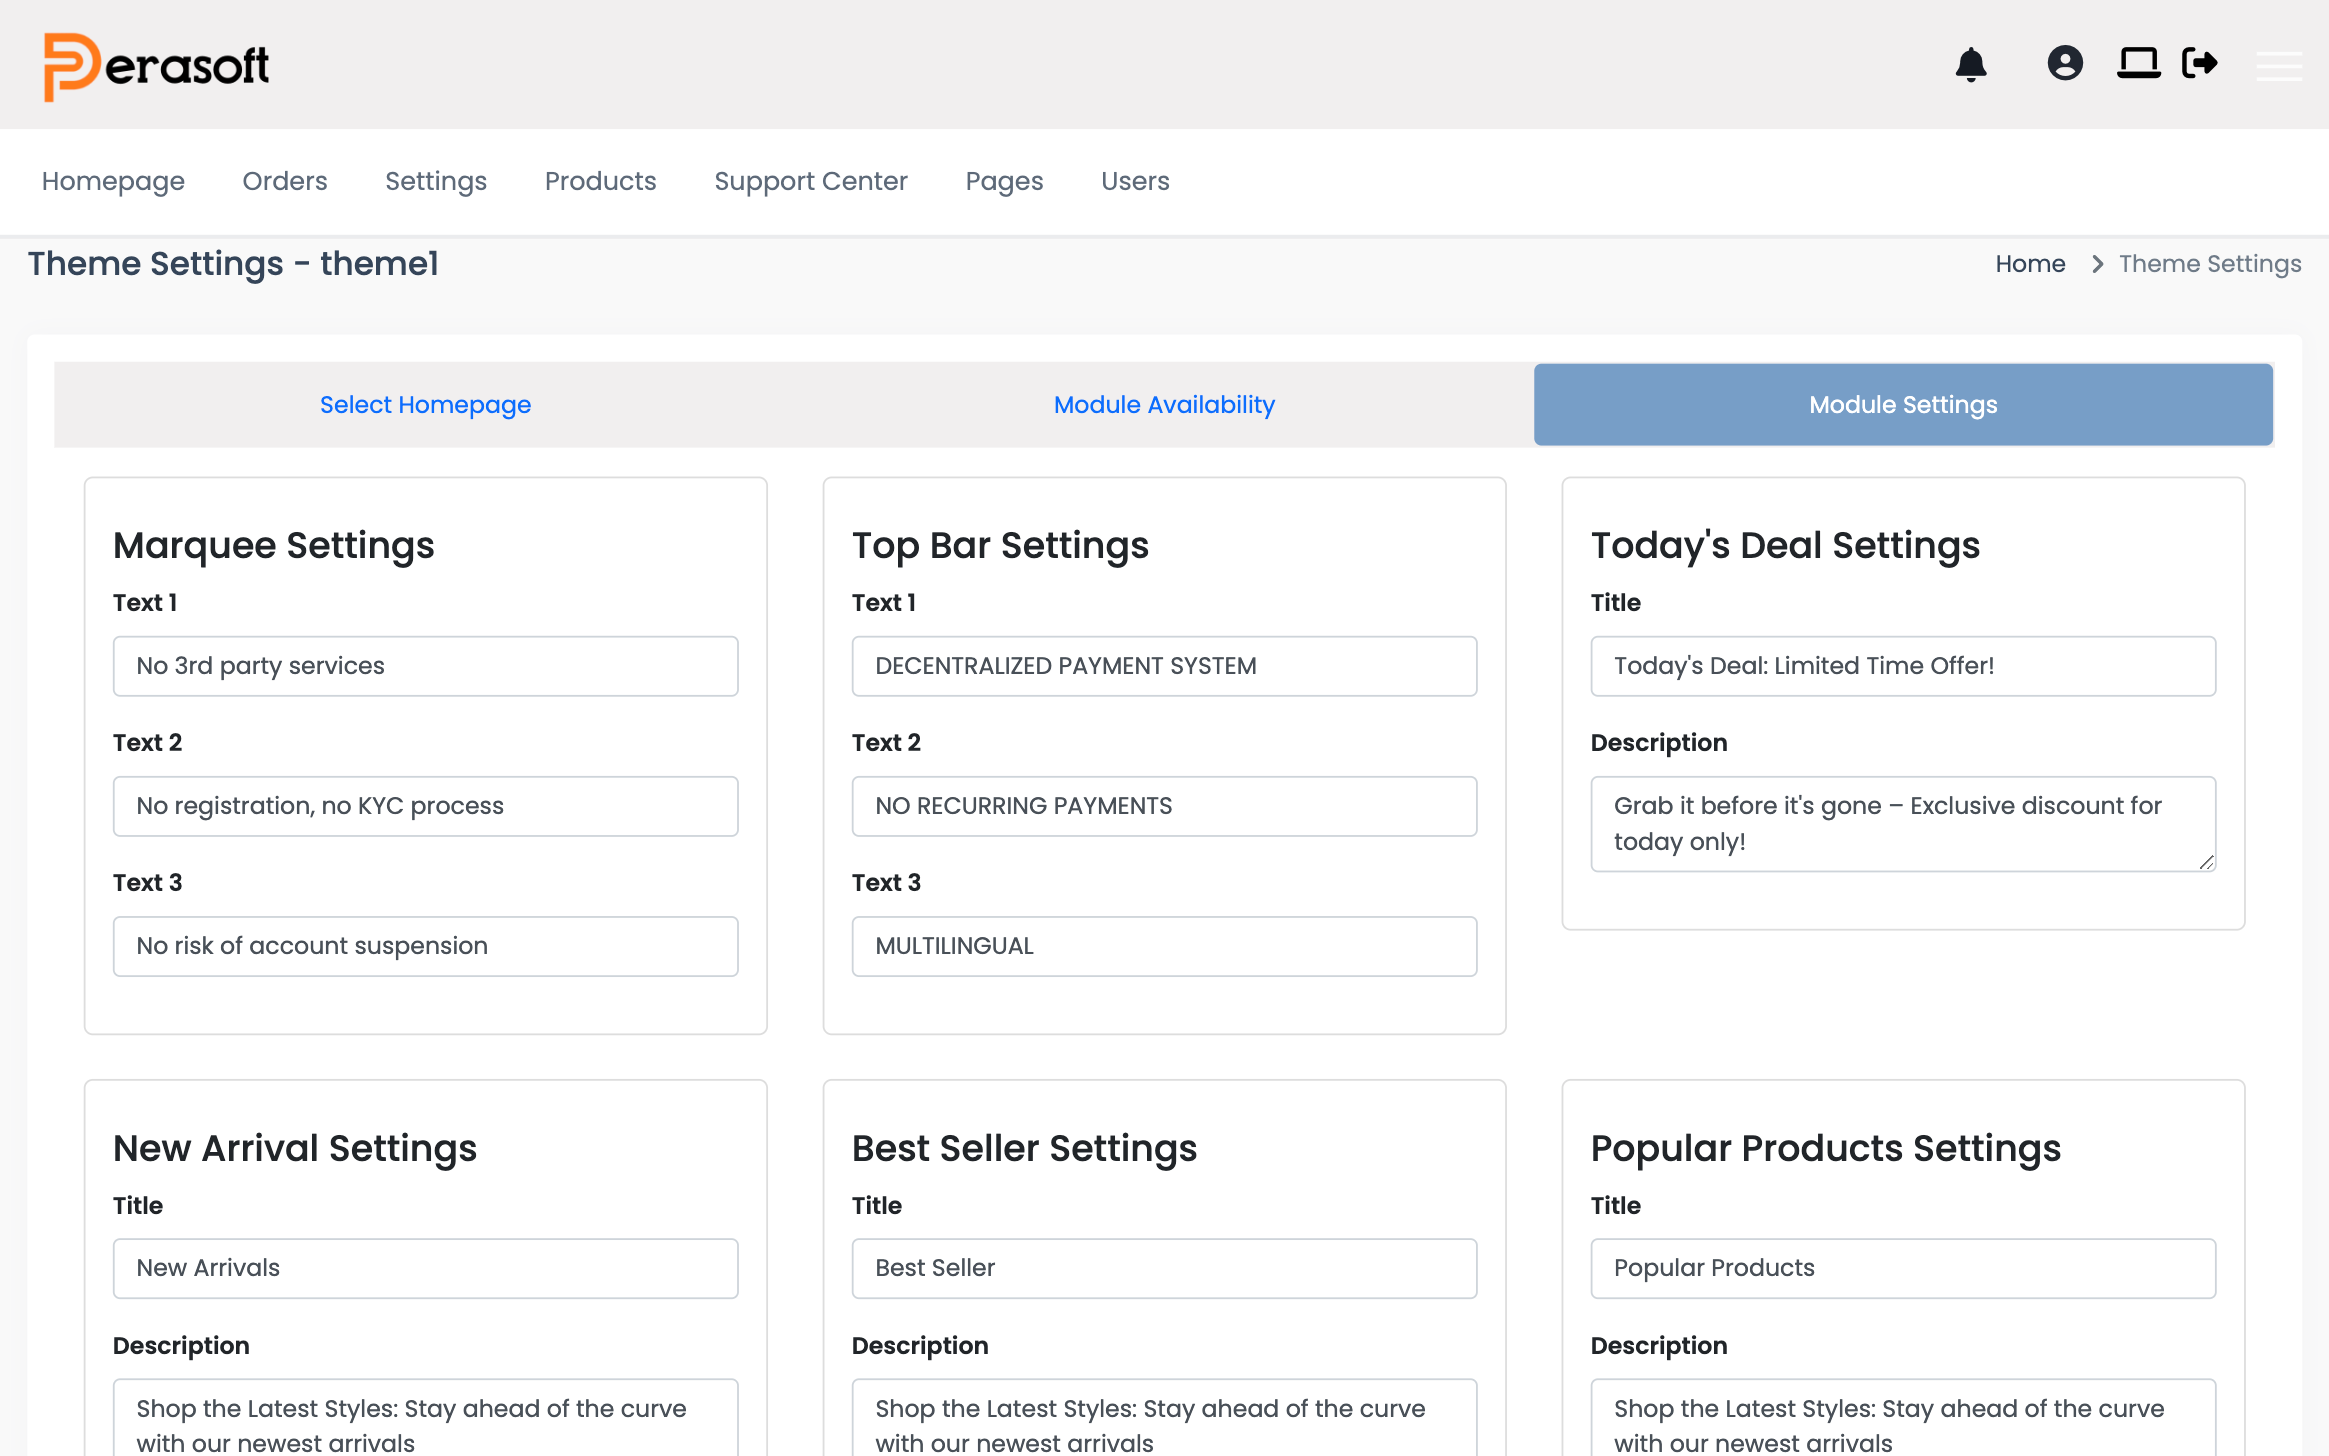Edit Today's Deal description textarea
Image resolution: width=2329 pixels, height=1456 pixels.
[1903, 824]
